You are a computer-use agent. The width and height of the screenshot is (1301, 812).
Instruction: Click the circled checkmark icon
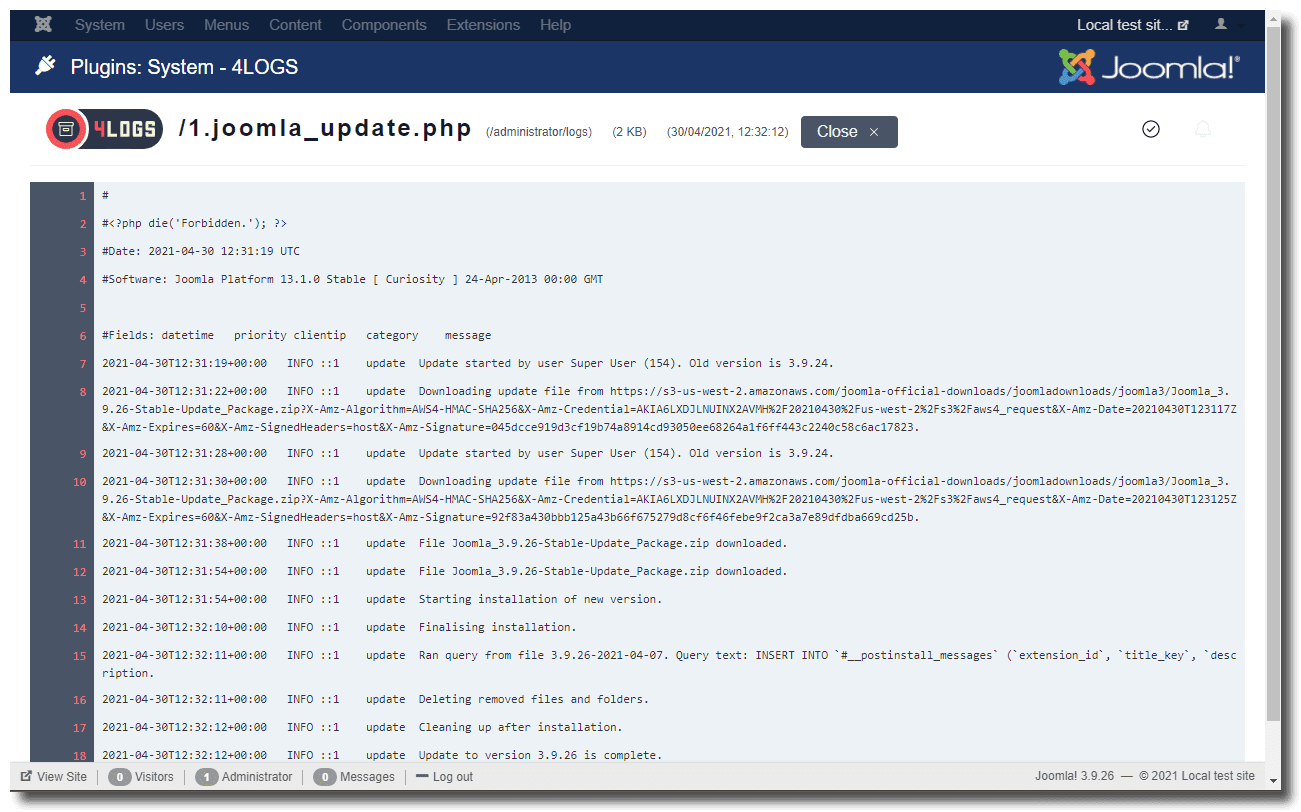(1151, 129)
